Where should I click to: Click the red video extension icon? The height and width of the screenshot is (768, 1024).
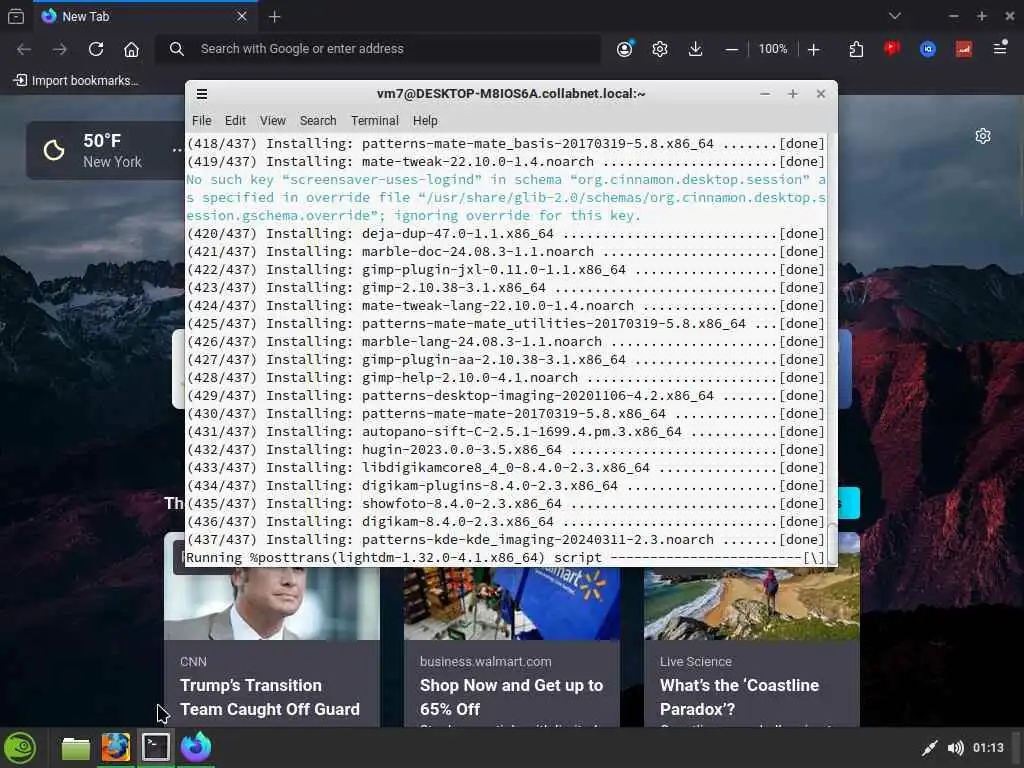[892, 48]
